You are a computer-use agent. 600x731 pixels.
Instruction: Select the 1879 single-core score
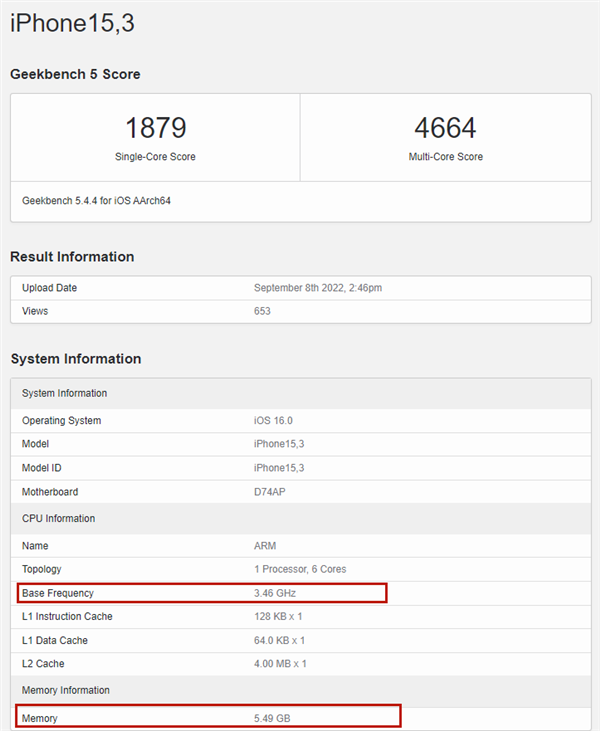pyautogui.click(x=155, y=129)
